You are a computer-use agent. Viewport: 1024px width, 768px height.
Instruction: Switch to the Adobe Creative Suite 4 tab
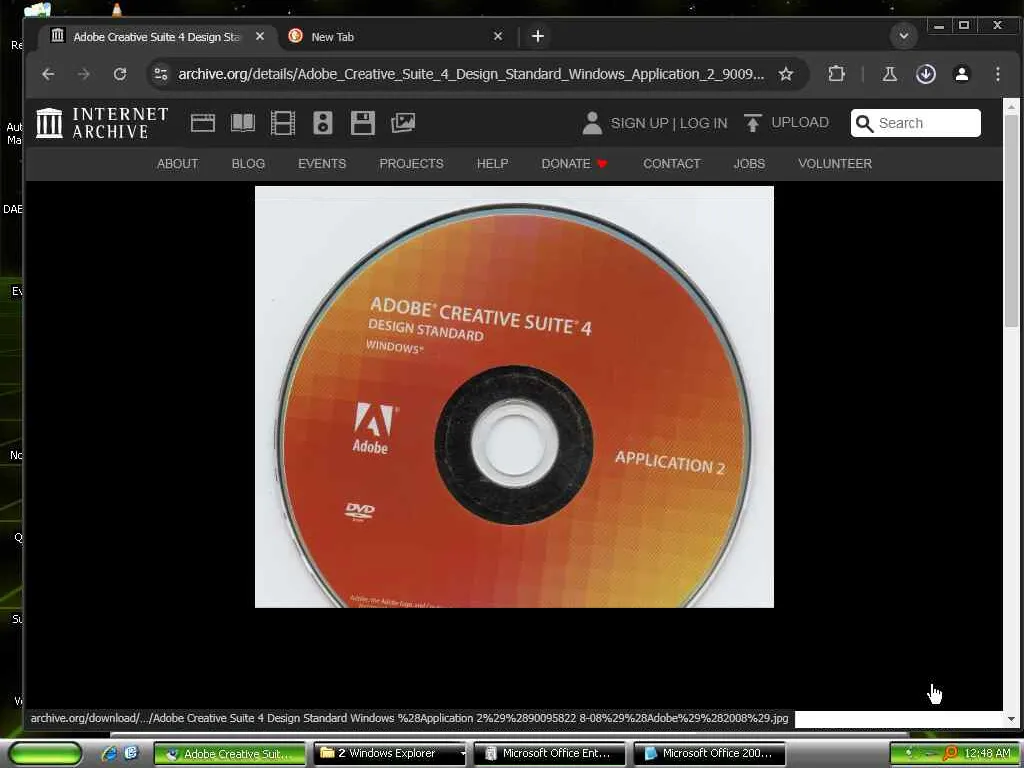pyautogui.click(x=157, y=37)
